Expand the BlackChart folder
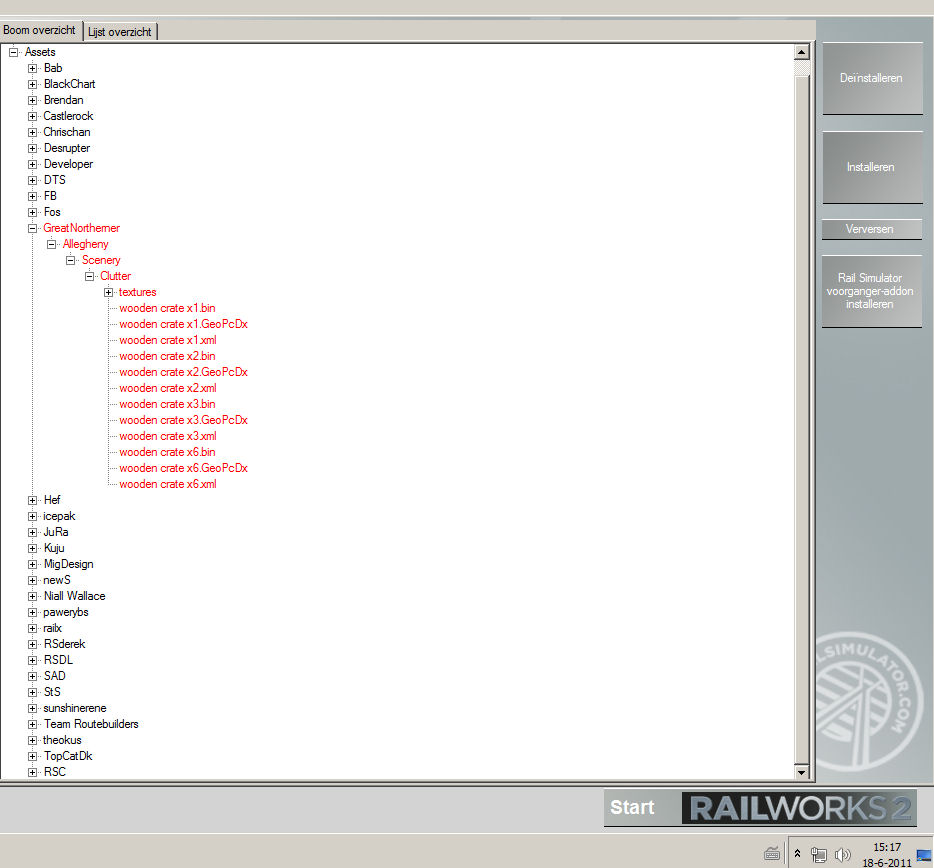Viewport: 934px width, 868px height. pos(32,85)
